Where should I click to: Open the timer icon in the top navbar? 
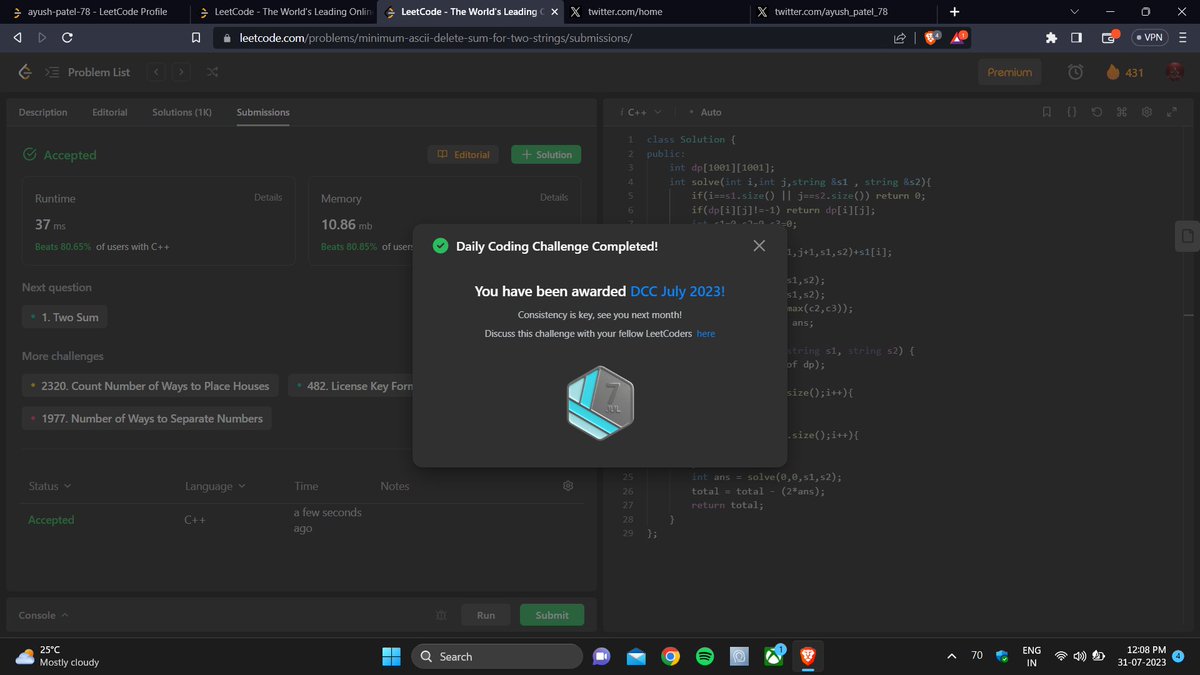(1074, 72)
